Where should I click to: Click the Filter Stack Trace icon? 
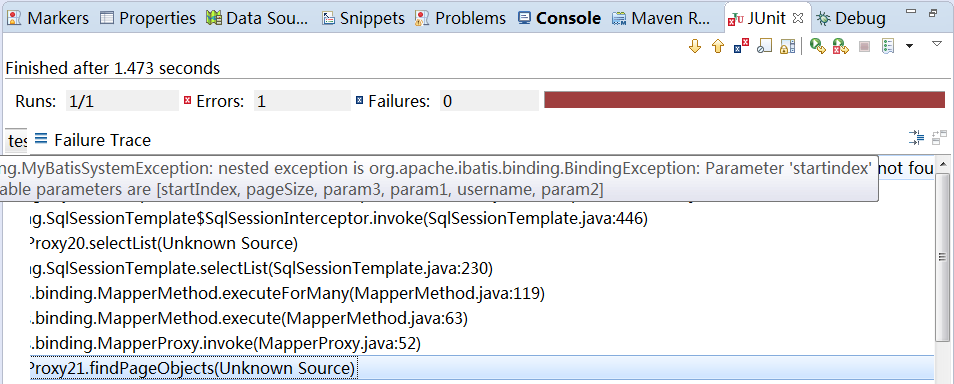(x=916, y=138)
